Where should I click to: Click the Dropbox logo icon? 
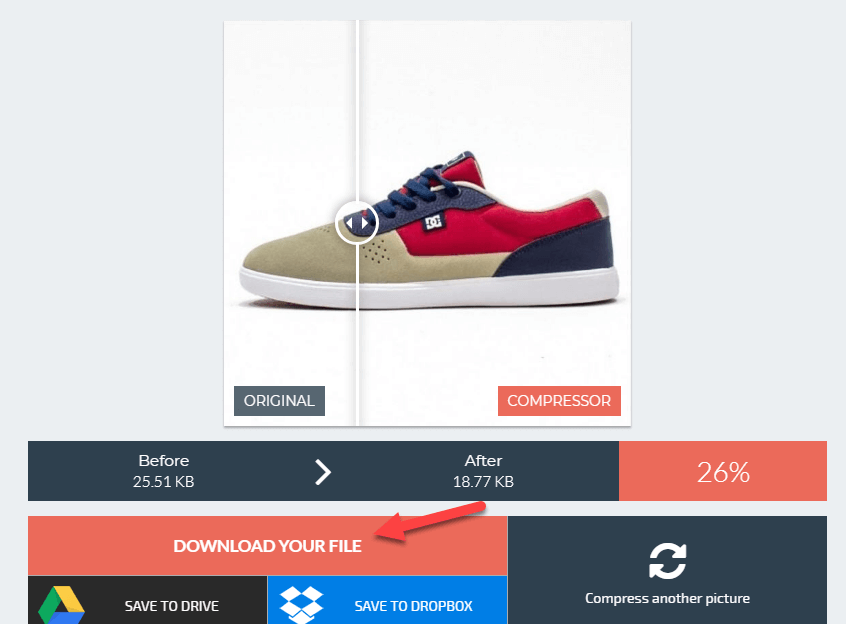302,605
